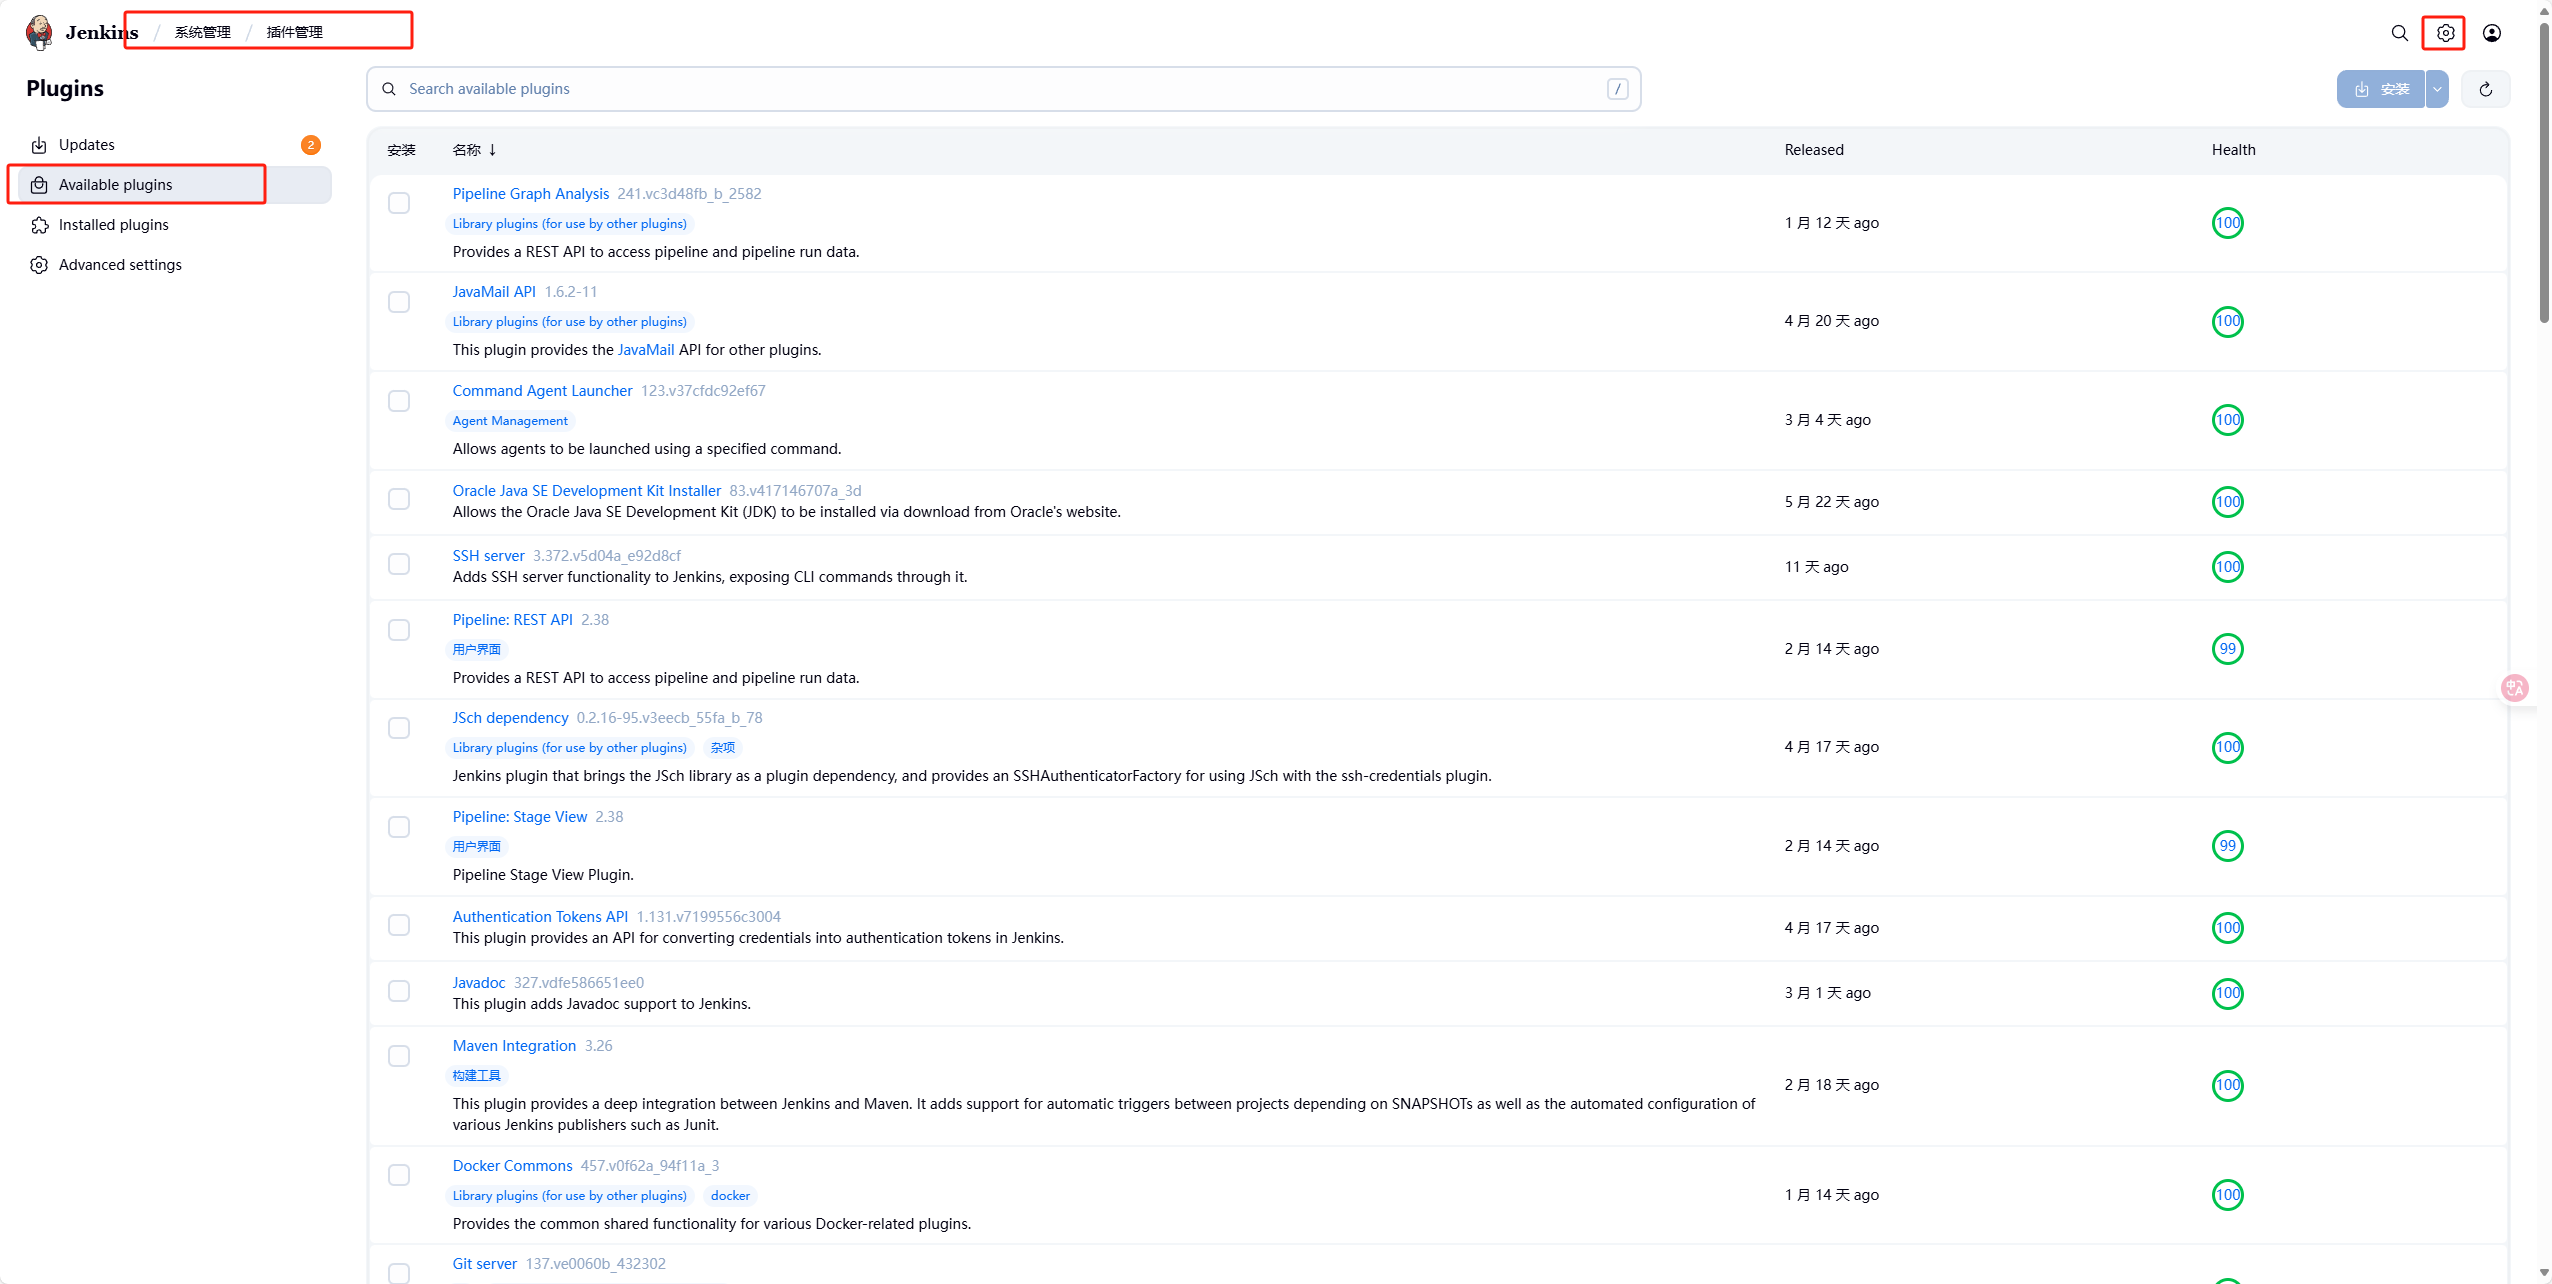Viewport: 2552px width, 1284px height.
Task: Click the Released column header
Action: point(1813,150)
